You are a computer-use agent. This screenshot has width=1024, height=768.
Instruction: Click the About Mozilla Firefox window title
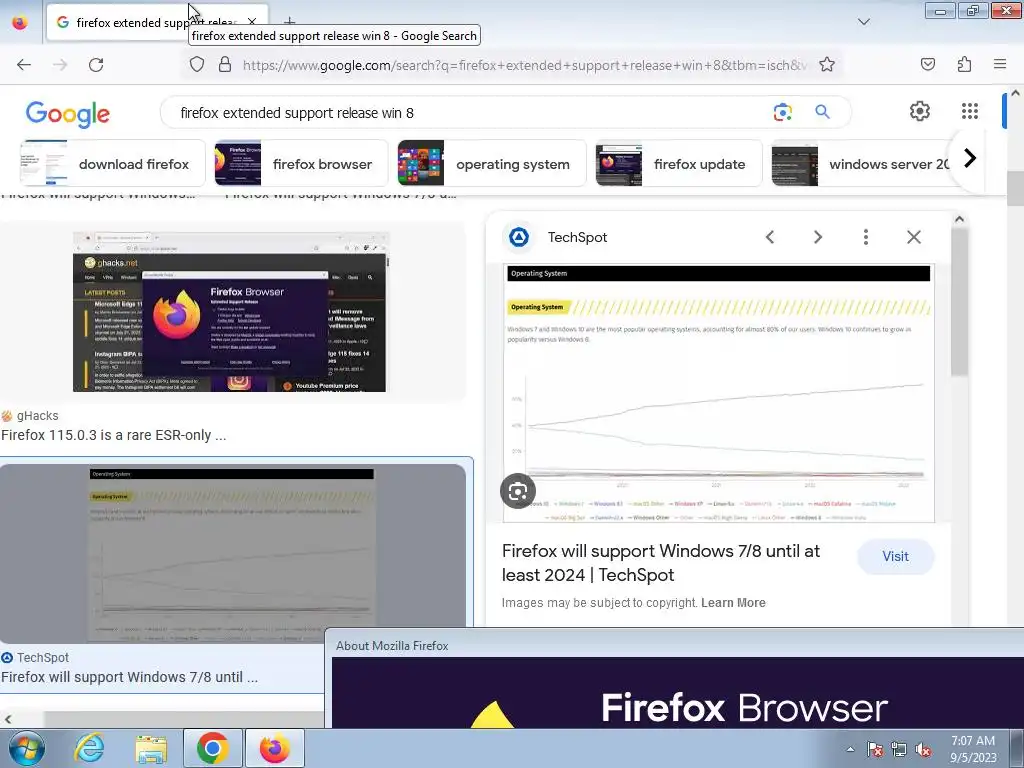pos(392,646)
